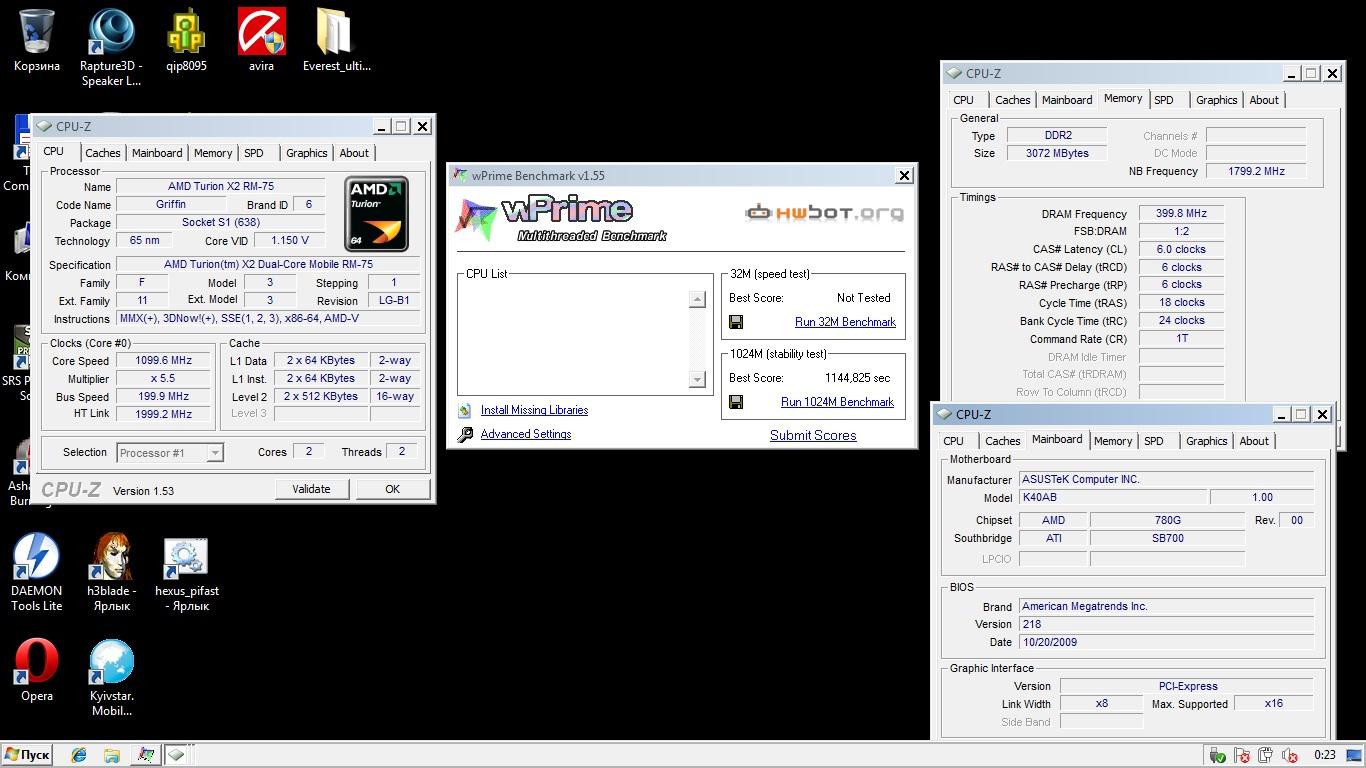Open hwbot.org logo in wPrime
This screenshot has height=768, width=1366.
tap(825, 212)
